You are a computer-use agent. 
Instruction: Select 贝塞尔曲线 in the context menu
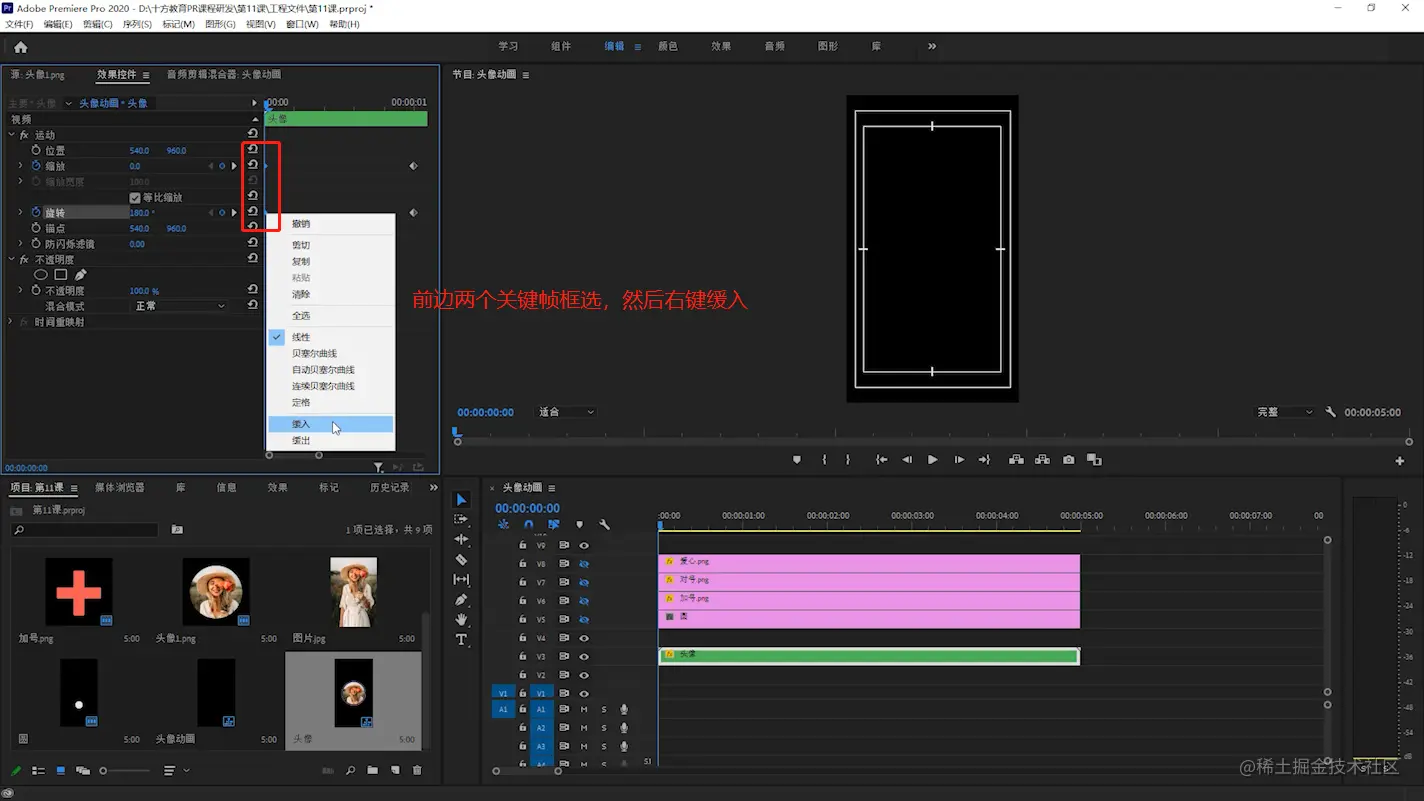tap(314, 354)
